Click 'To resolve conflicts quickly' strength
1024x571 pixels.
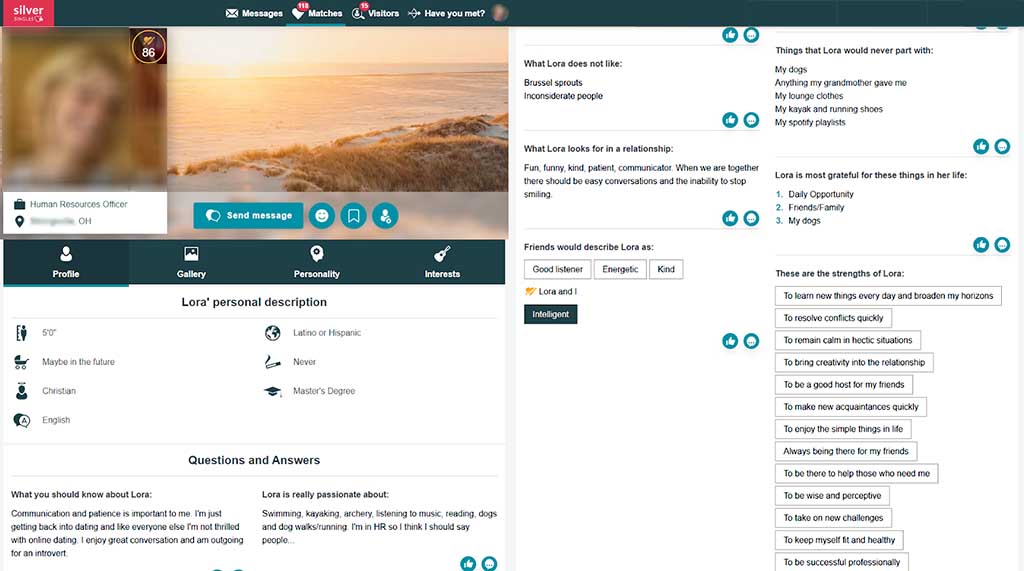coord(833,318)
